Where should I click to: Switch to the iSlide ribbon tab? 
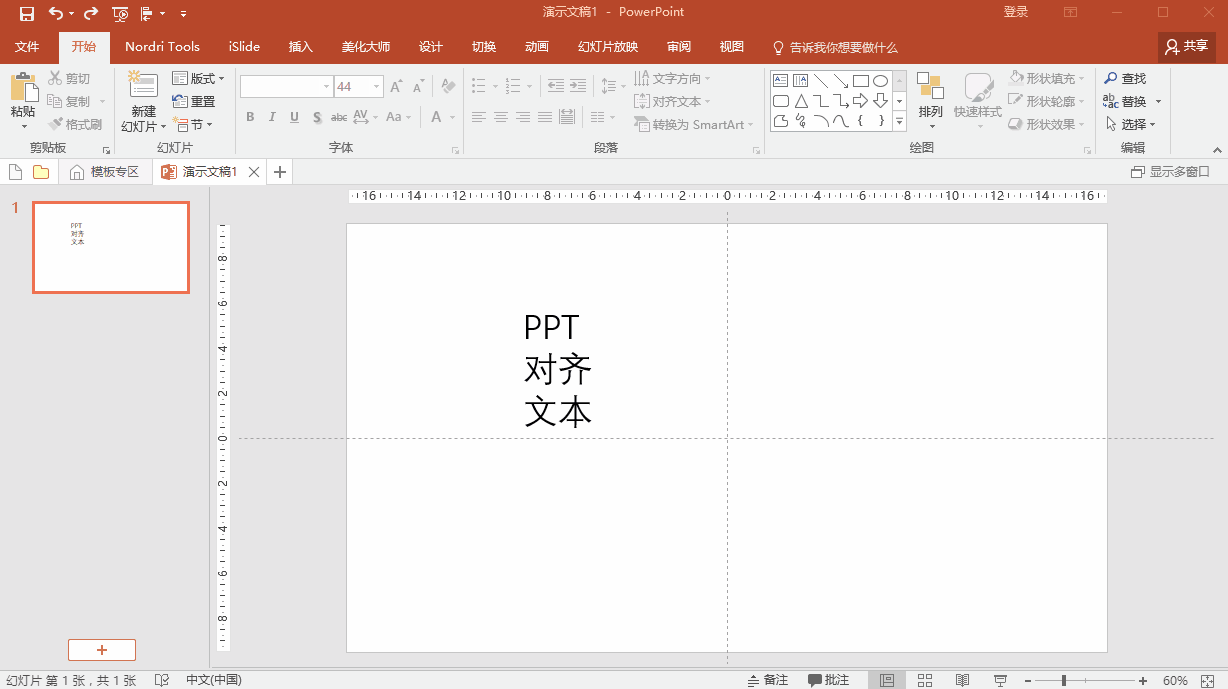click(x=244, y=47)
